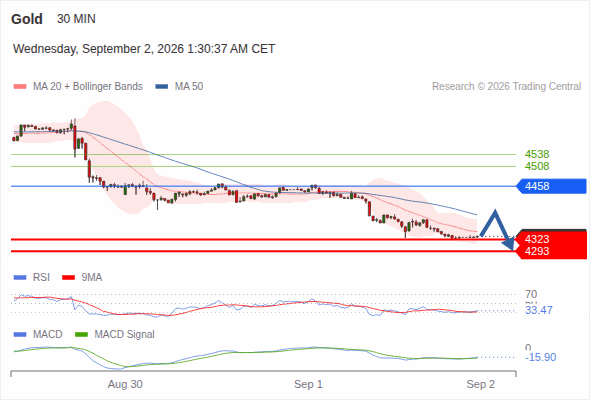This screenshot has width=590, height=400.
Task: Click the '9MA' legend label
Action: [x=92, y=278]
